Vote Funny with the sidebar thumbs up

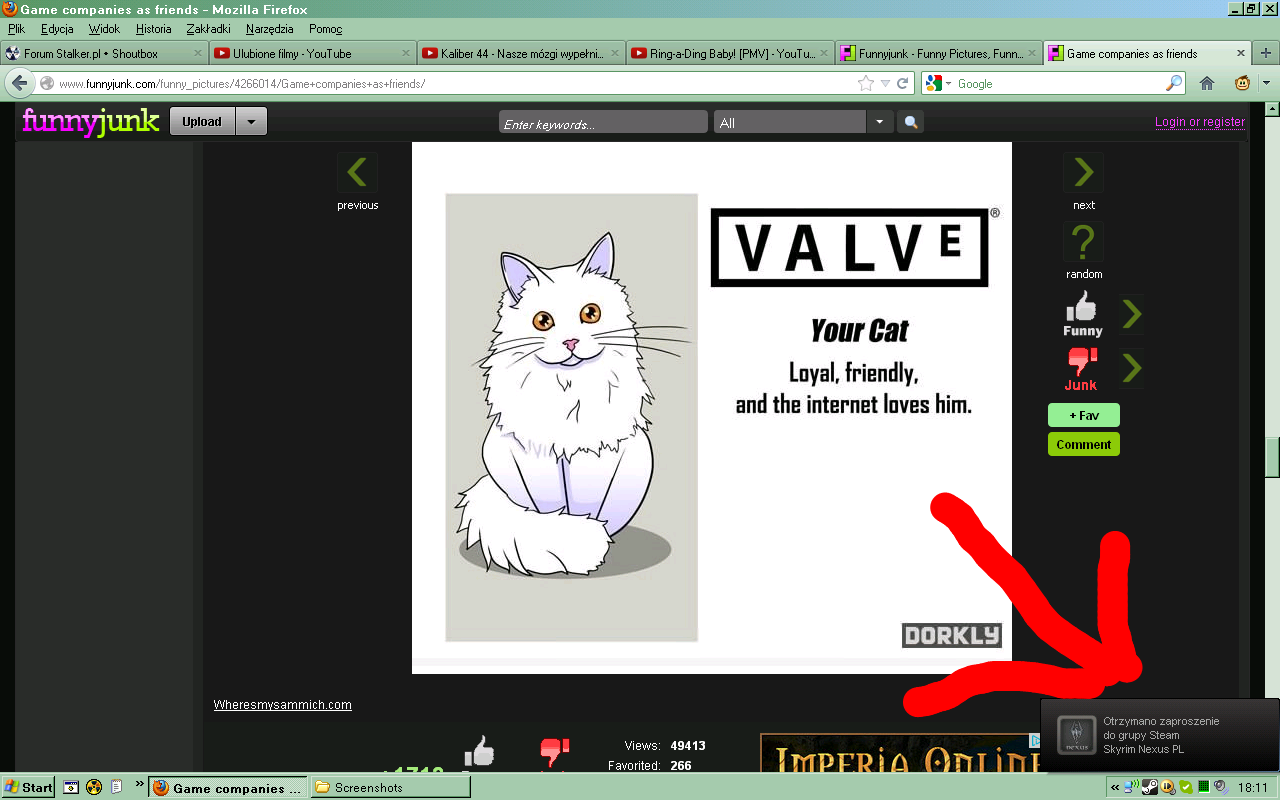[x=1082, y=314]
